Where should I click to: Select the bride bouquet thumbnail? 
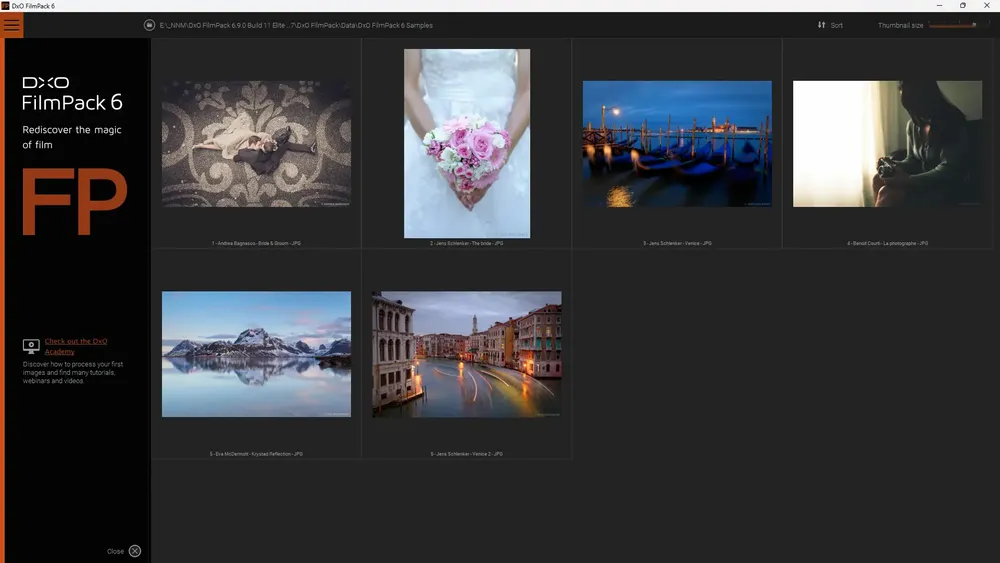(467, 143)
